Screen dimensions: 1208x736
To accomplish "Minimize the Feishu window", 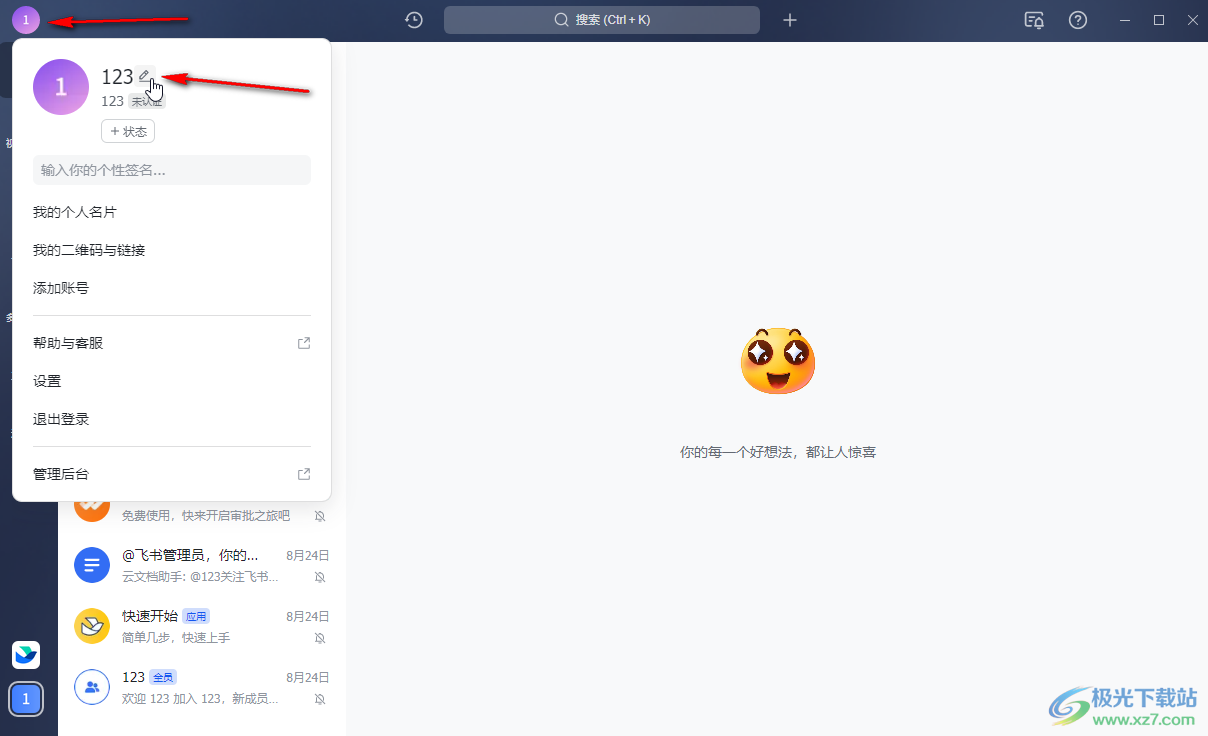I will click(1125, 20).
